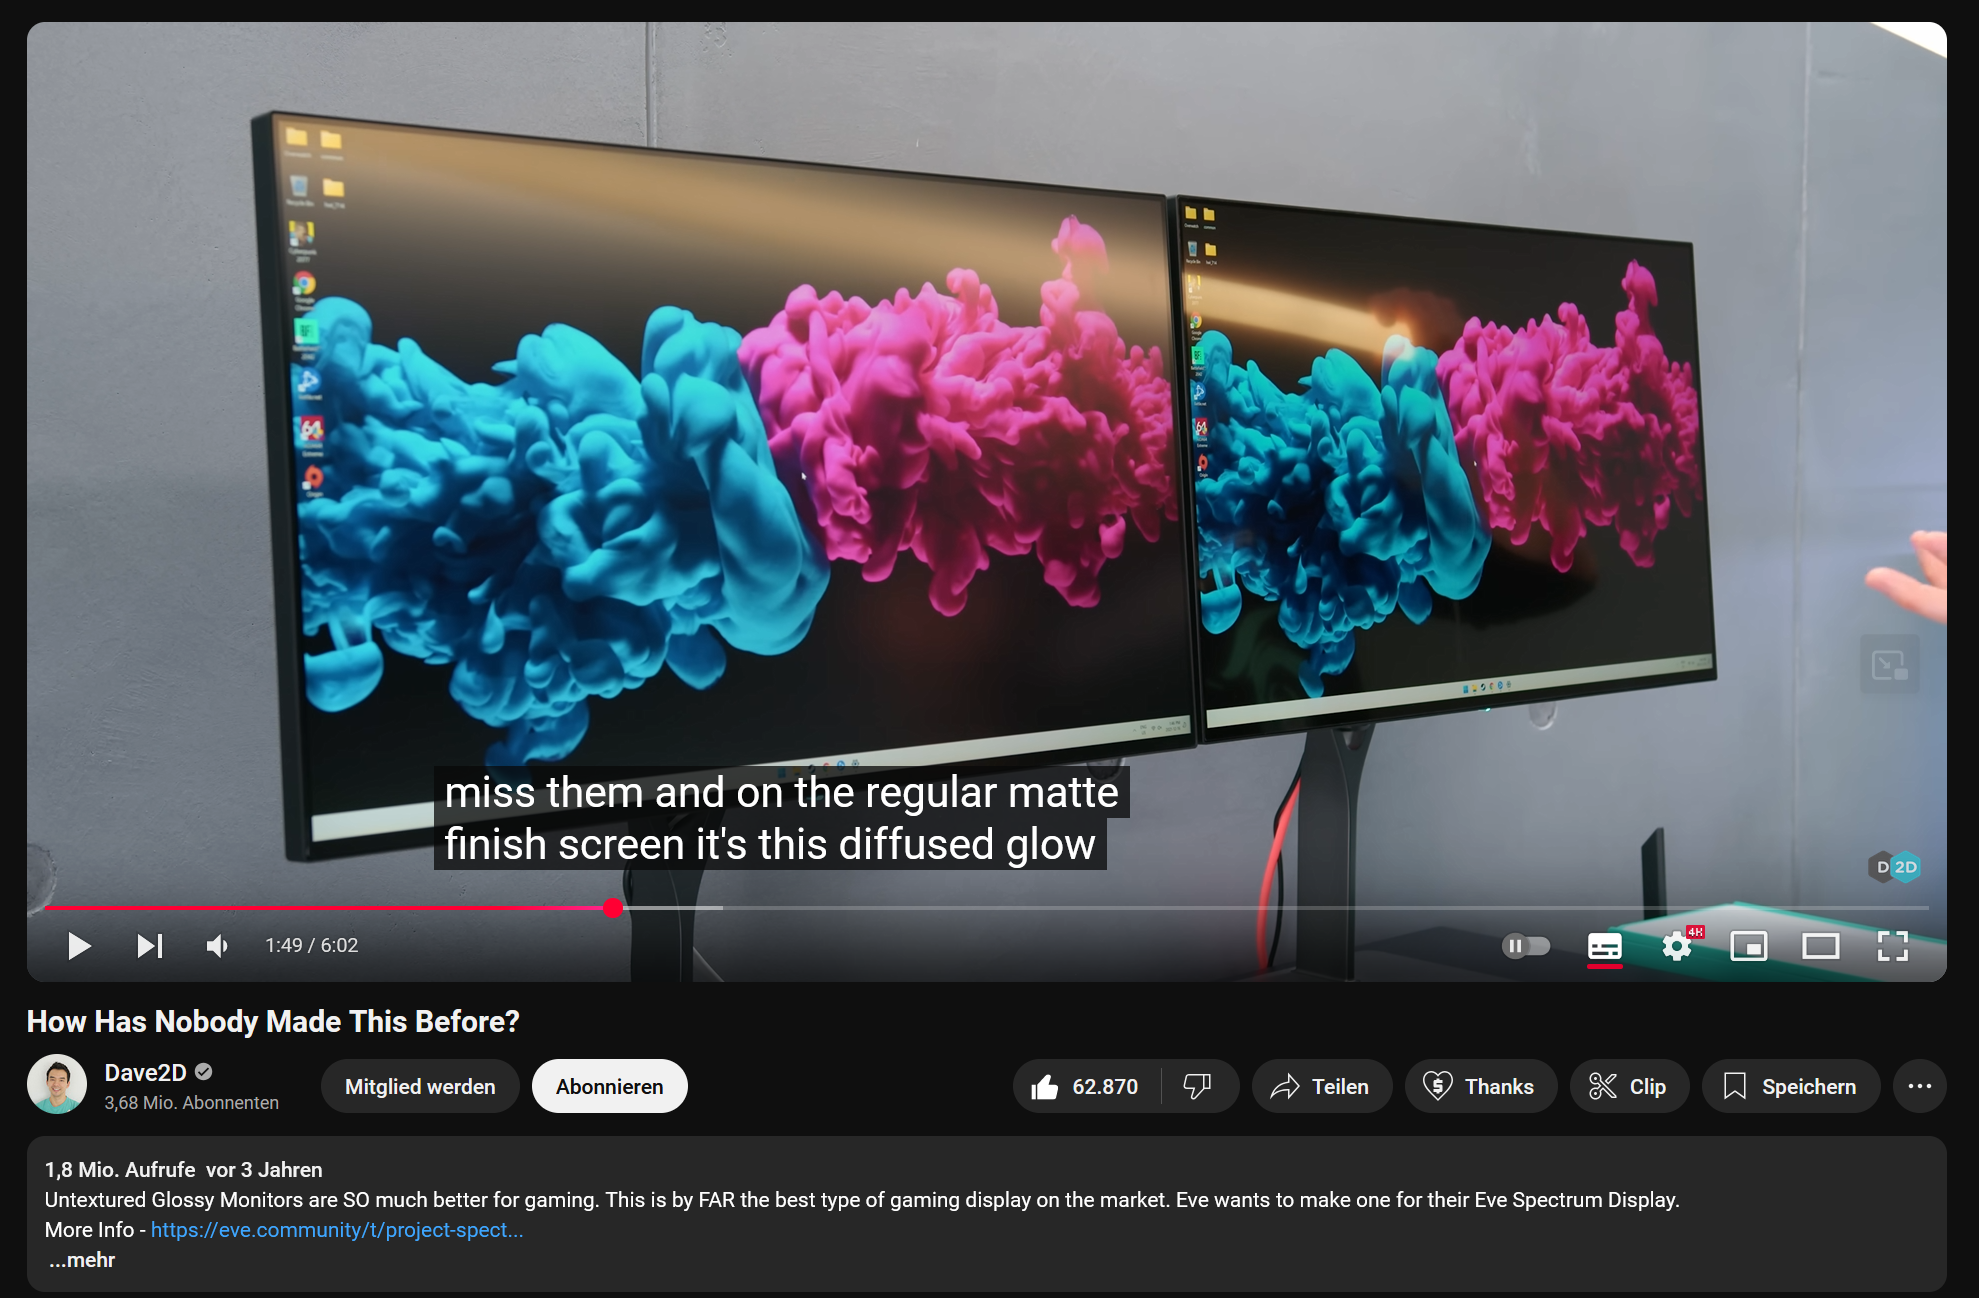Switch to theater mode

coord(1820,945)
